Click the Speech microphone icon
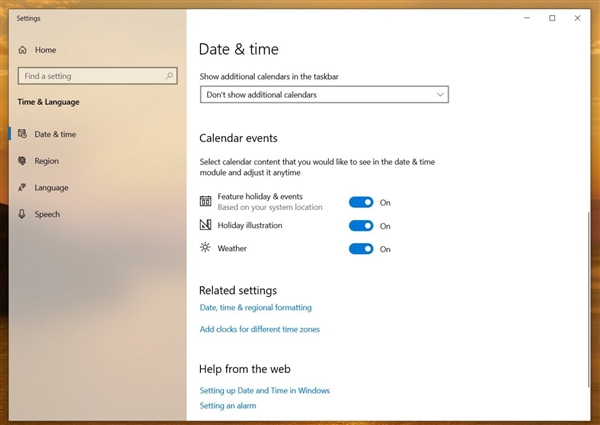This screenshot has width=600, height=425. pyautogui.click(x=22, y=214)
